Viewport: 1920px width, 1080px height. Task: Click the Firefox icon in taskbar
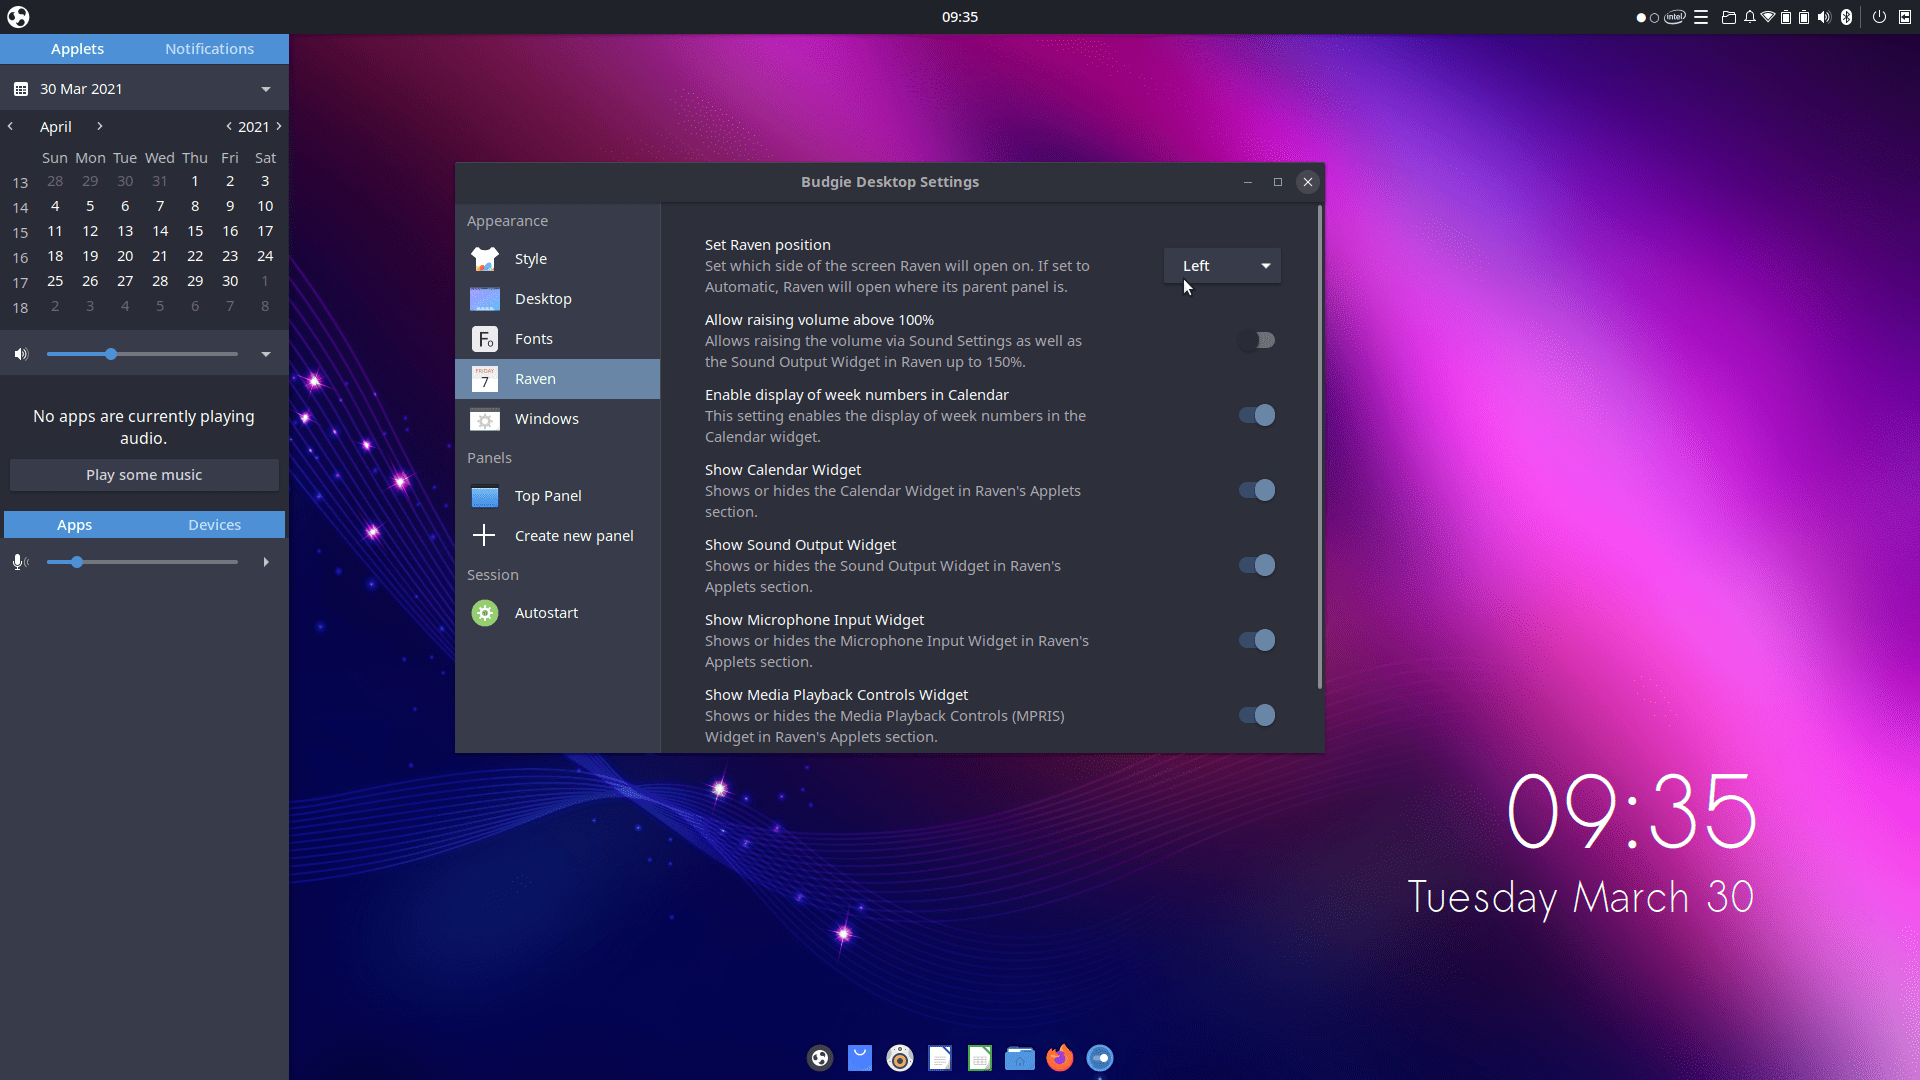(x=1059, y=1058)
